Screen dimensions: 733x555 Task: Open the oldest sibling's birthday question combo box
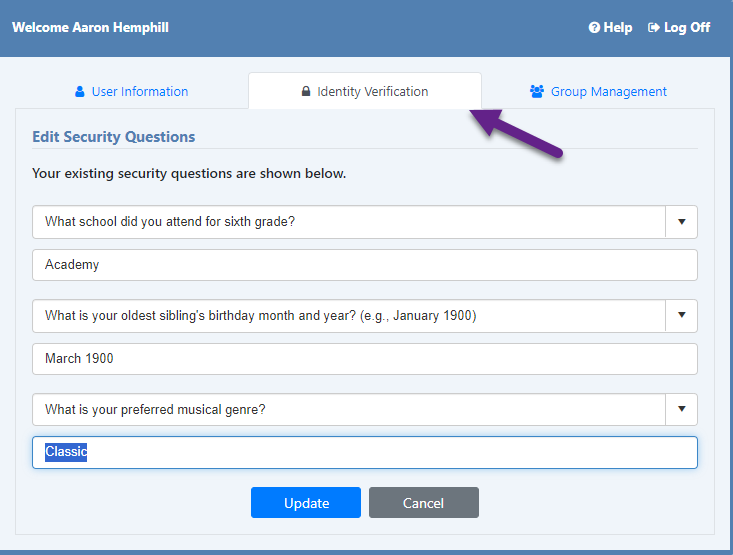point(365,316)
